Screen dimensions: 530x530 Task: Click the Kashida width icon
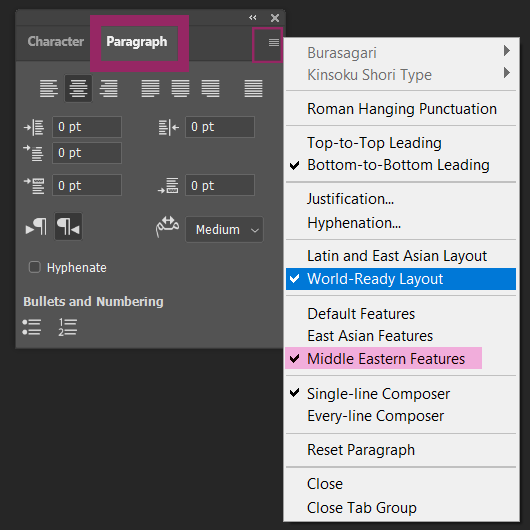click(167, 226)
